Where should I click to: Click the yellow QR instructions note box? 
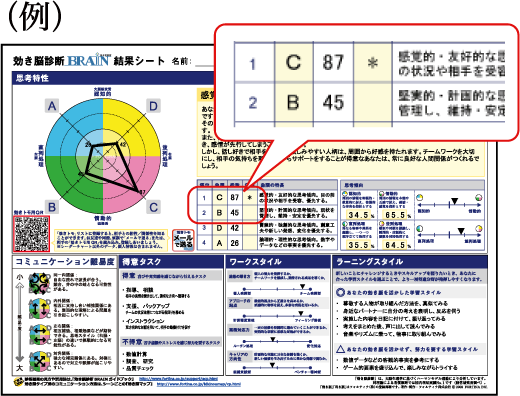(111, 240)
